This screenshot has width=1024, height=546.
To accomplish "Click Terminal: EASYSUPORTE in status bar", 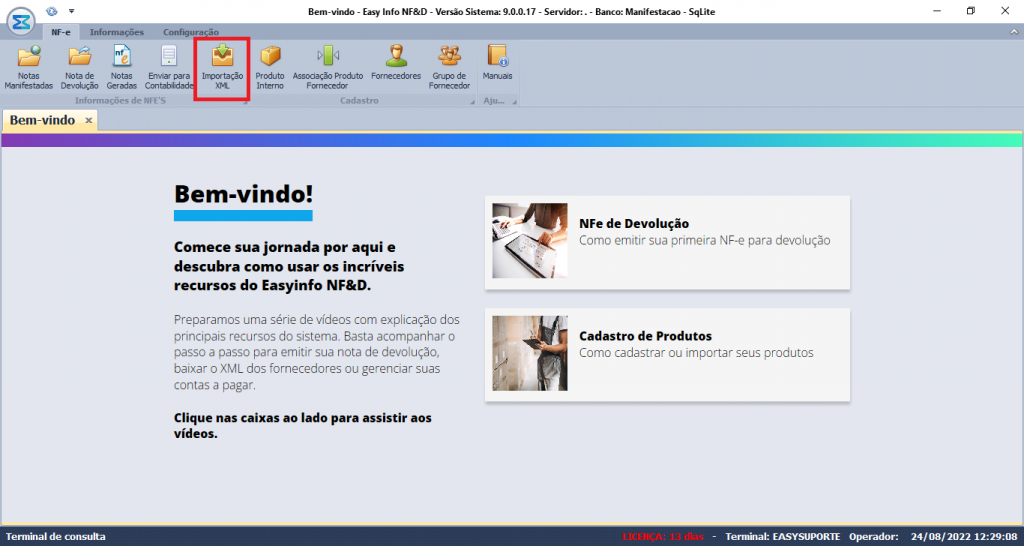I will pyautogui.click(x=782, y=537).
